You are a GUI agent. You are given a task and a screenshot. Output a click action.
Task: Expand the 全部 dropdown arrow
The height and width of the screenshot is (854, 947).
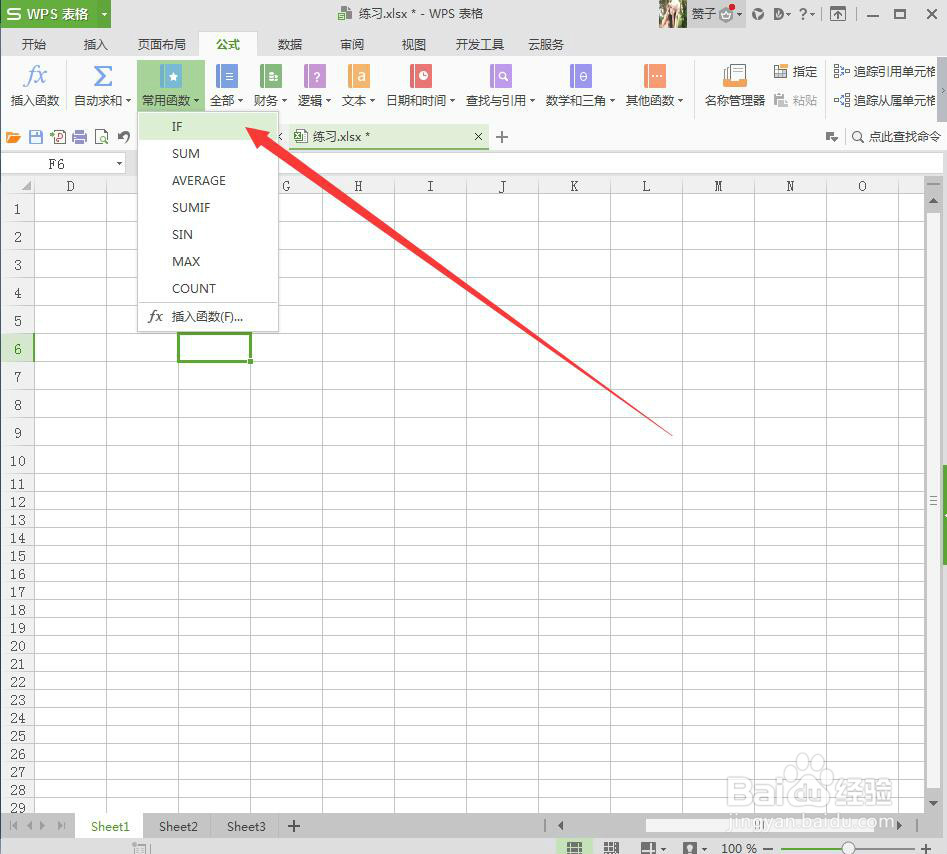click(240, 101)
